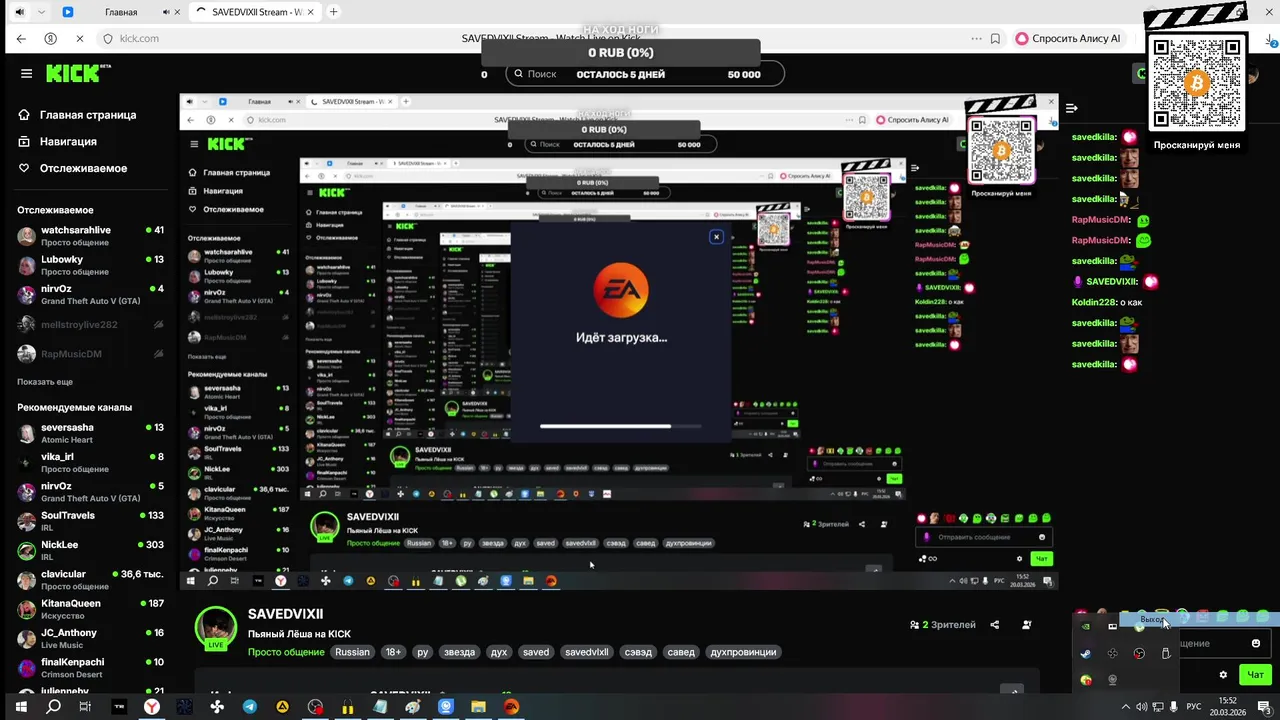
Task: Stop loading the page
Action: pyautogui.click(x=80, y=38)
